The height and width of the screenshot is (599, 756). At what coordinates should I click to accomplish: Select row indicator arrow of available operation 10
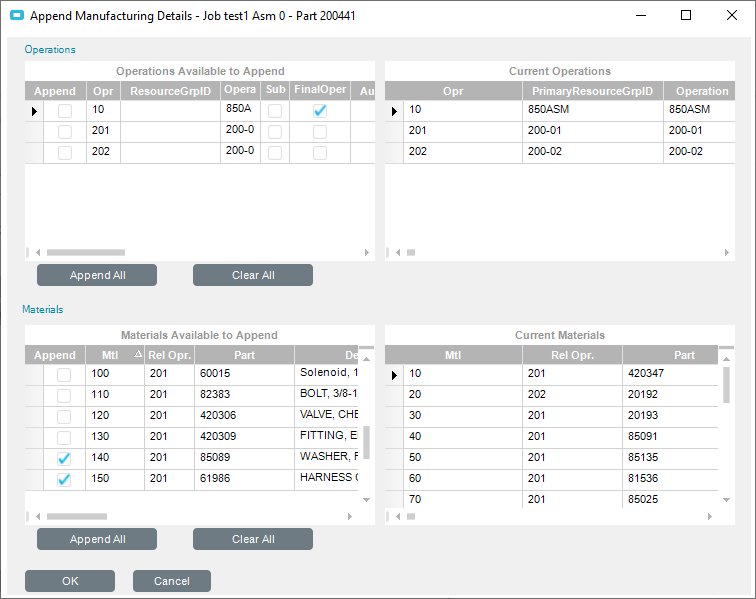tap(34, 111)
